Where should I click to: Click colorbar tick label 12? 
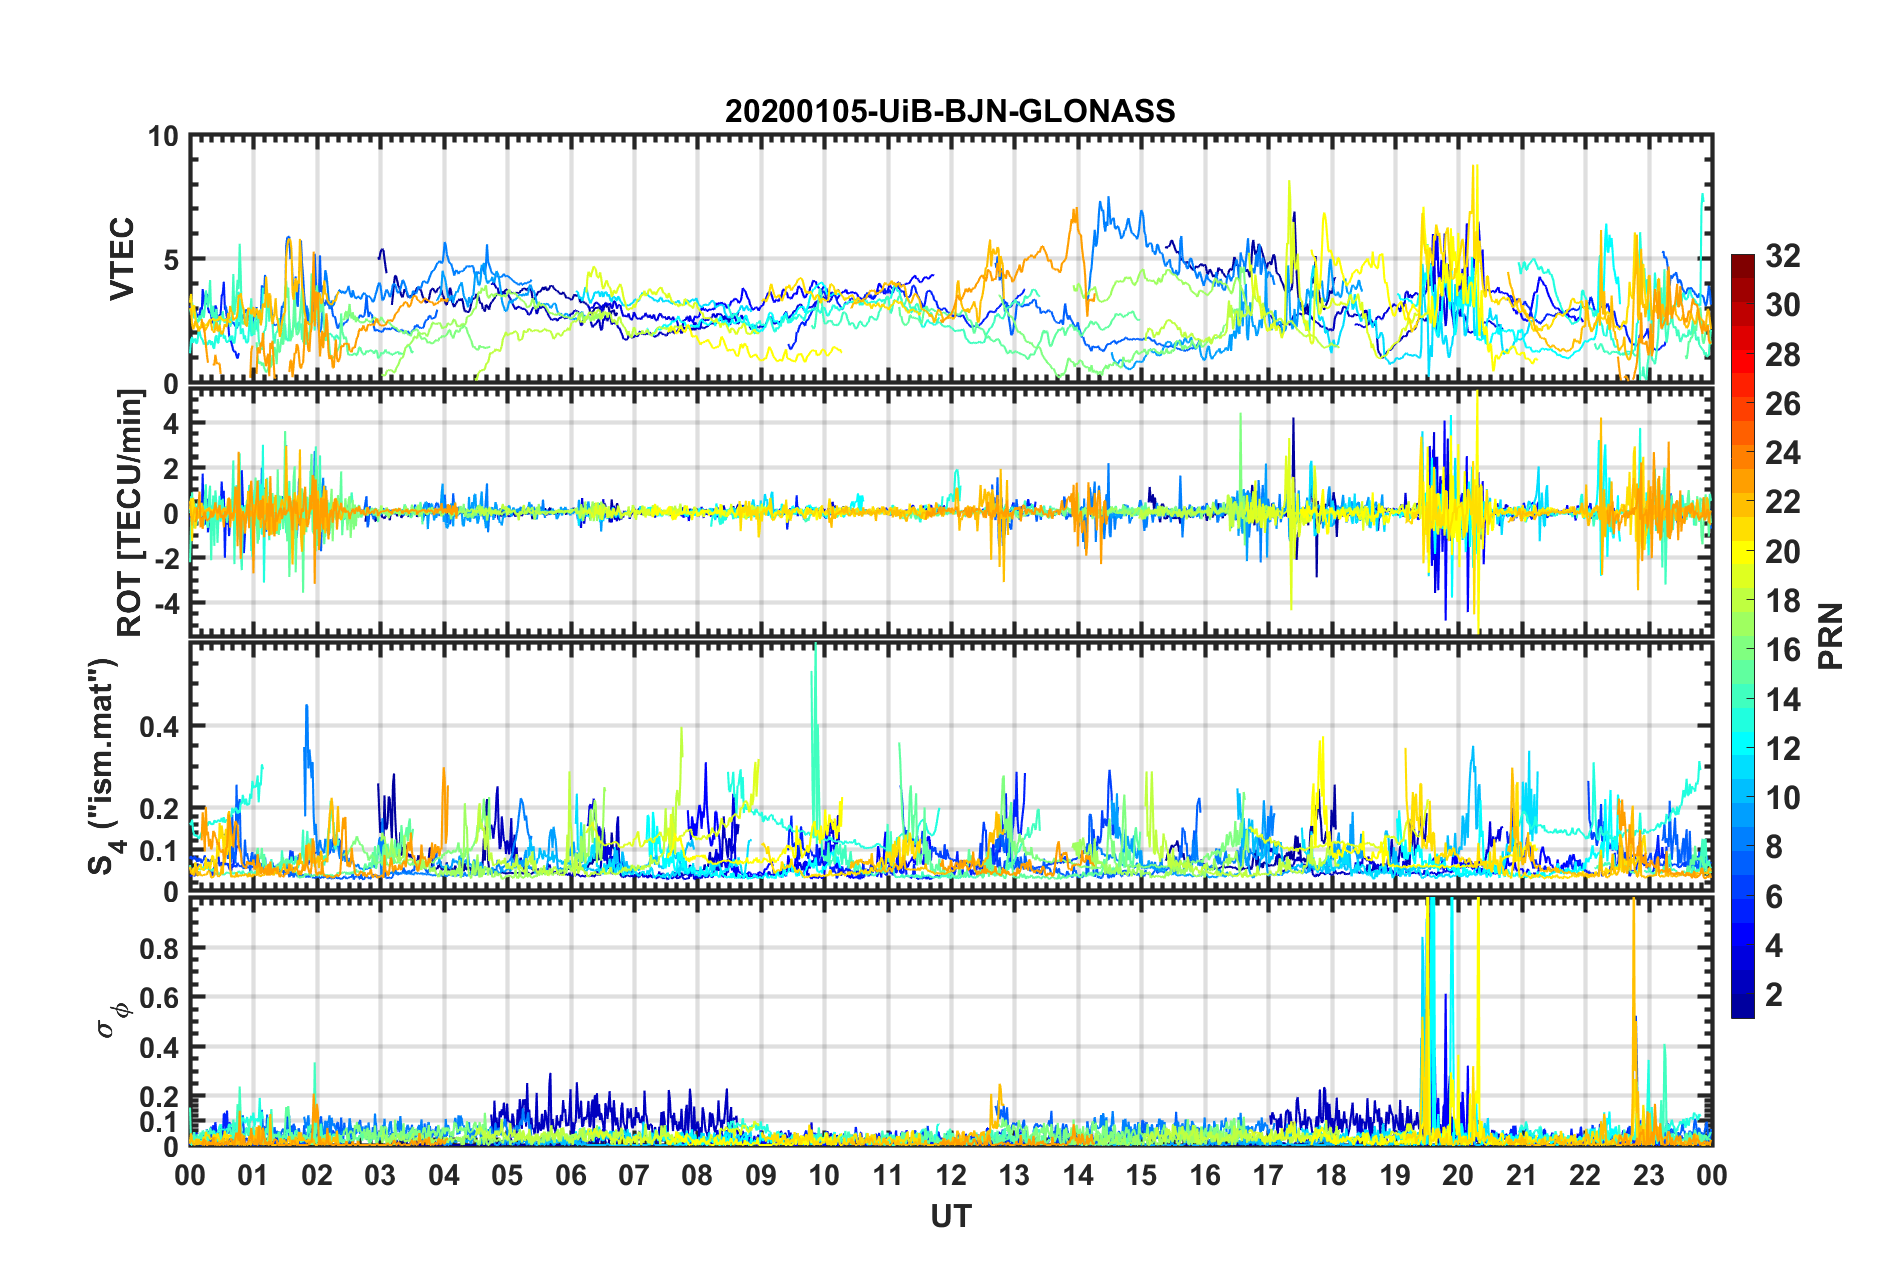1782,749
